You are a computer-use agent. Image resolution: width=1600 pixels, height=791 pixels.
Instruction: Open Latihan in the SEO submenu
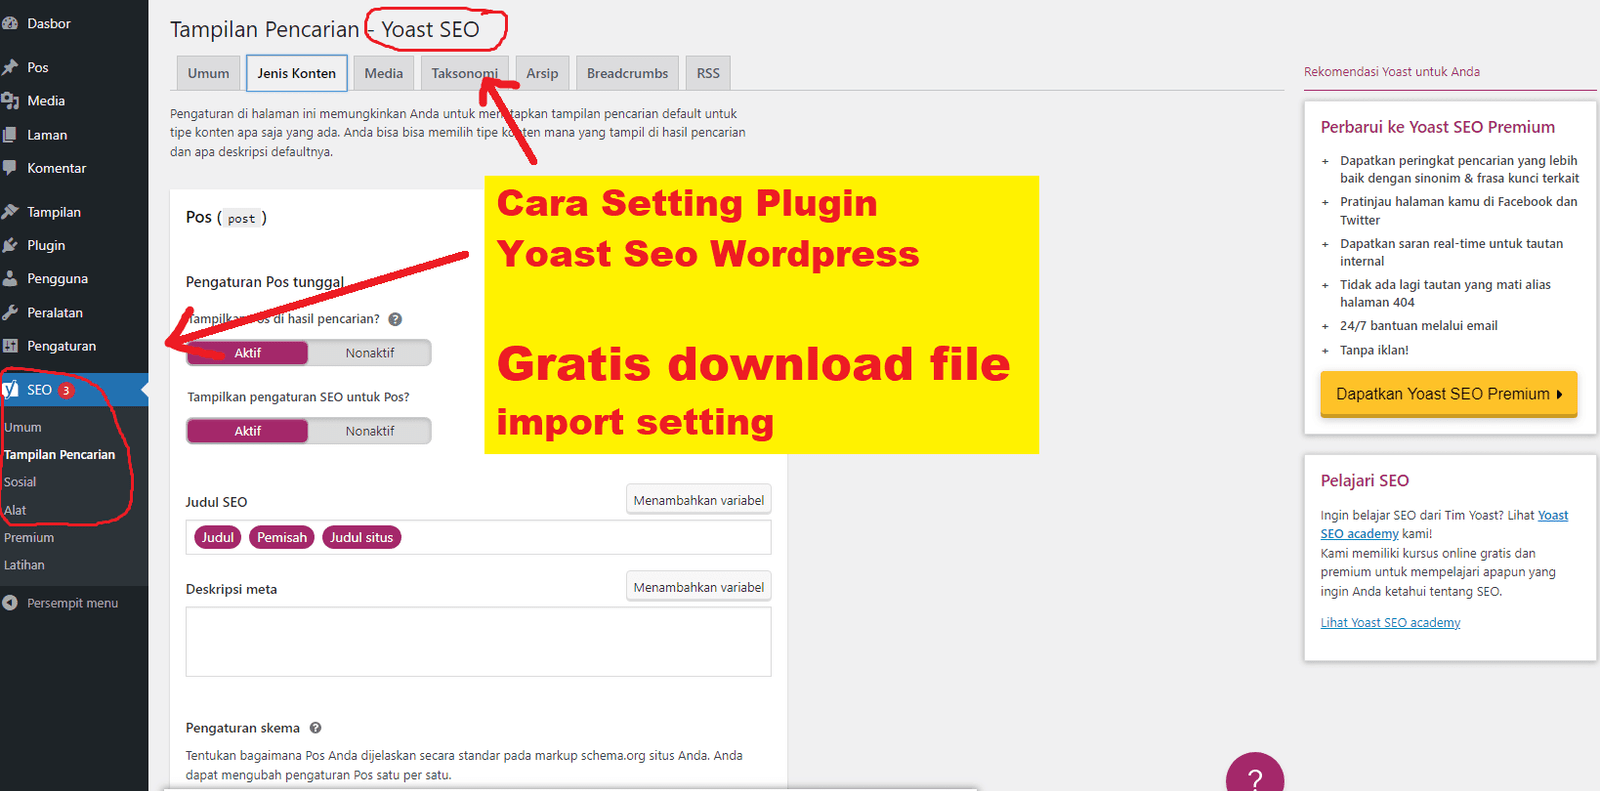(x=24, y=565)
